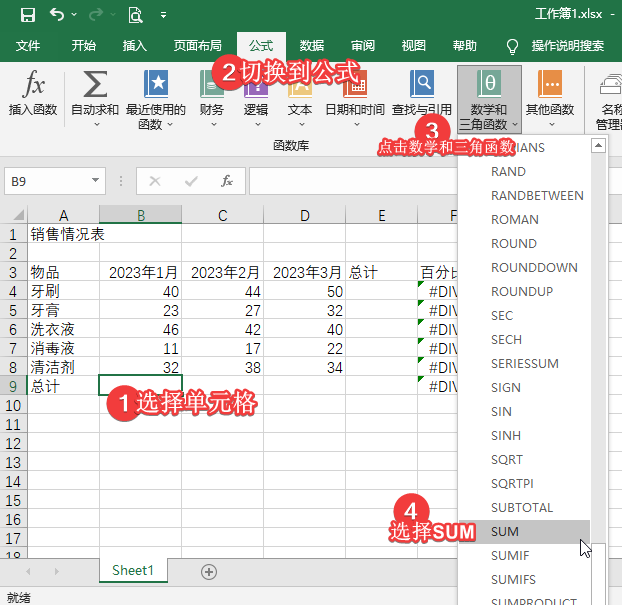Click the function list scroll up arrow

point(598,146)
